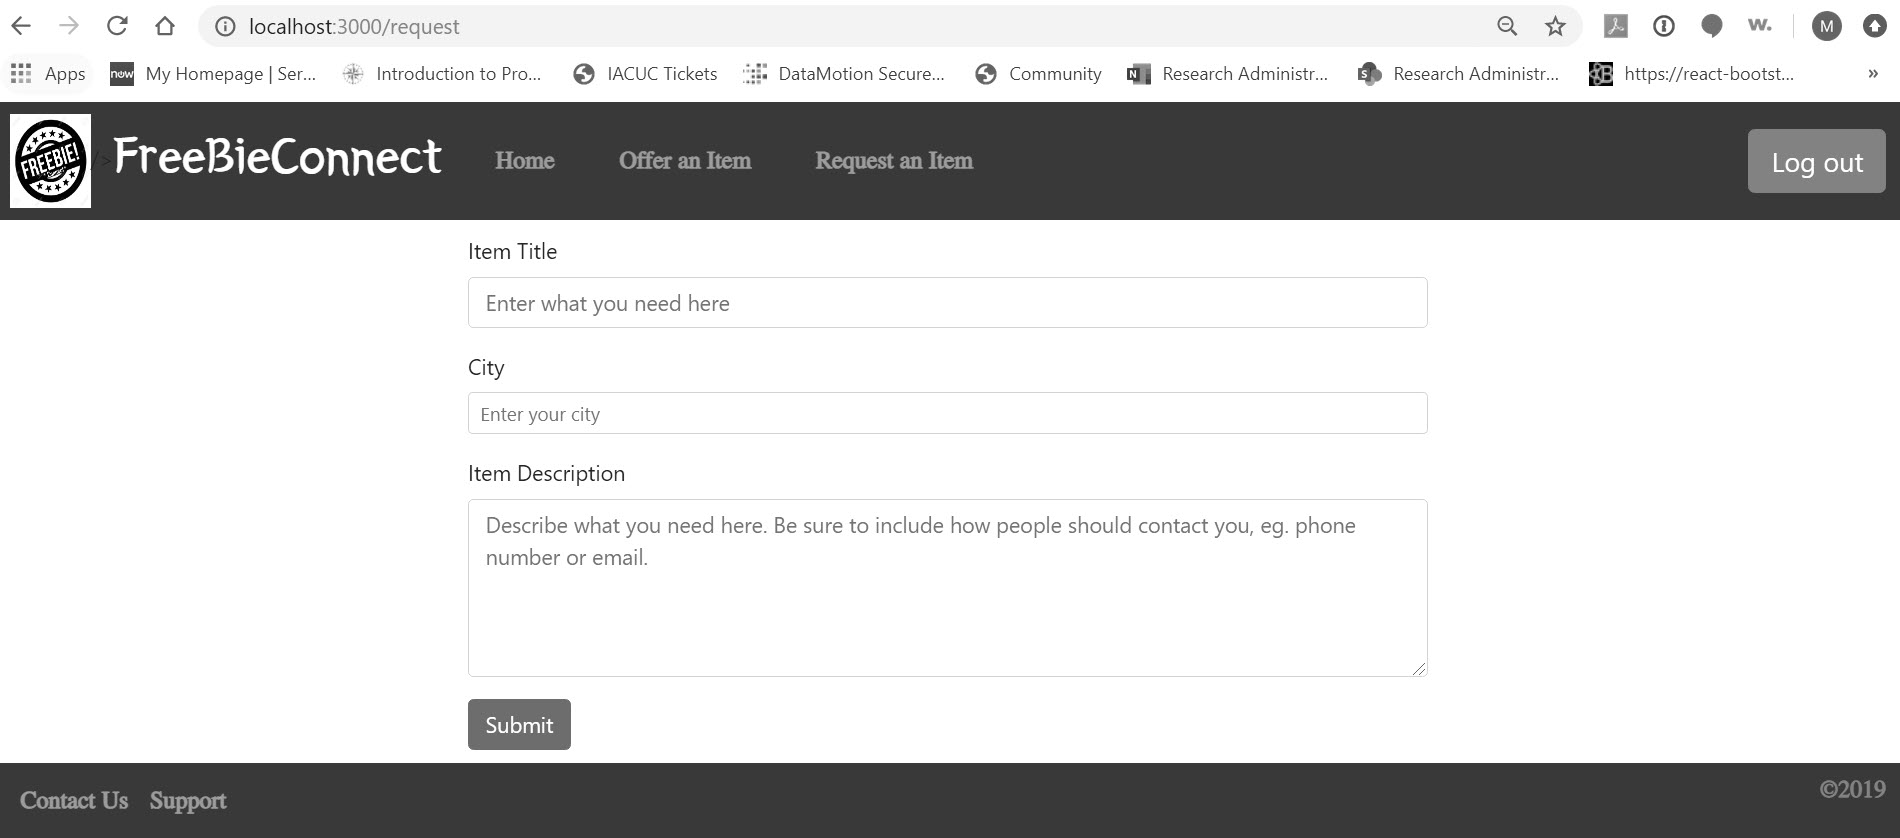This screenshot has width=1900, height=838.
Task: Go to the Home nav item
Action: pos(525,161)
